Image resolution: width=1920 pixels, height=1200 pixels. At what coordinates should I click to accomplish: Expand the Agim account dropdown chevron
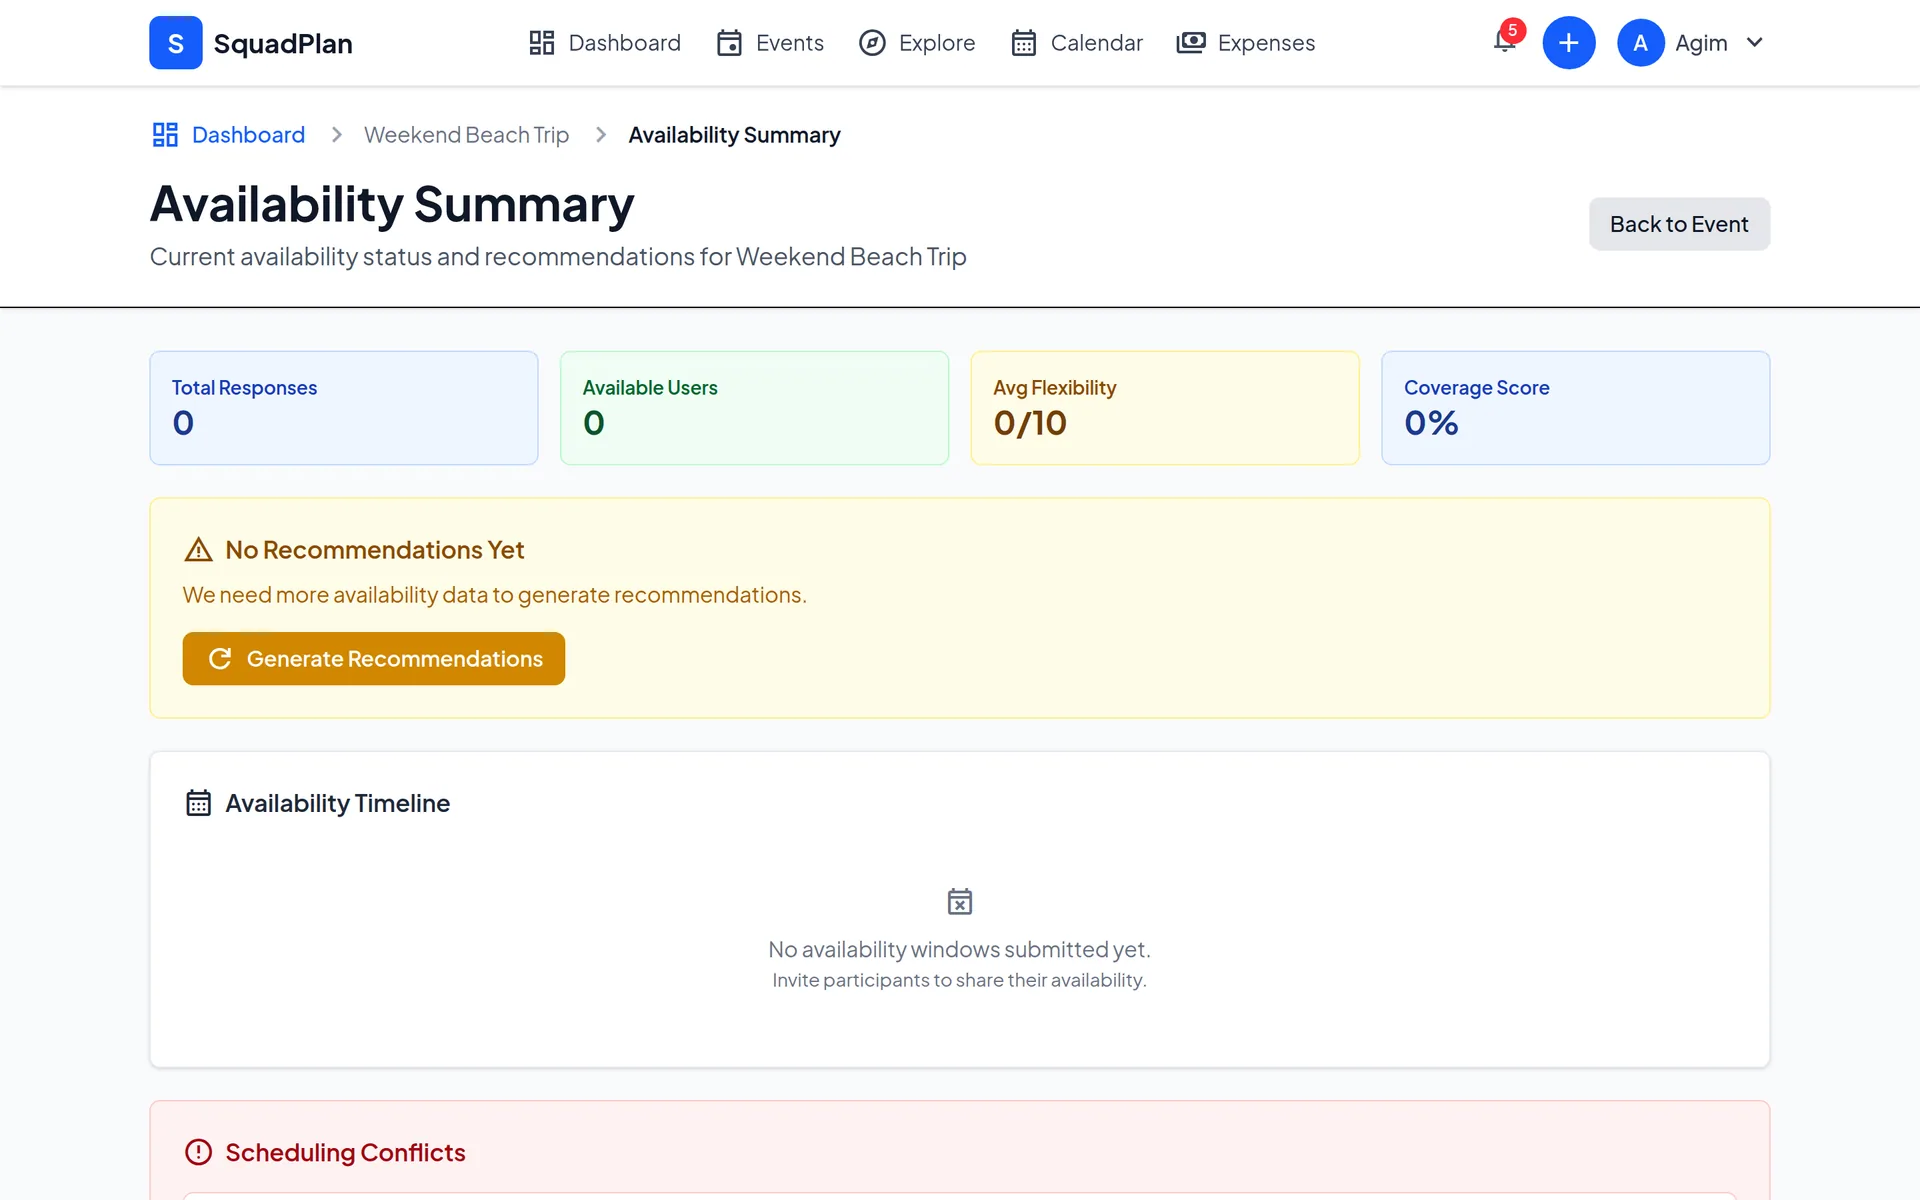1754,43
